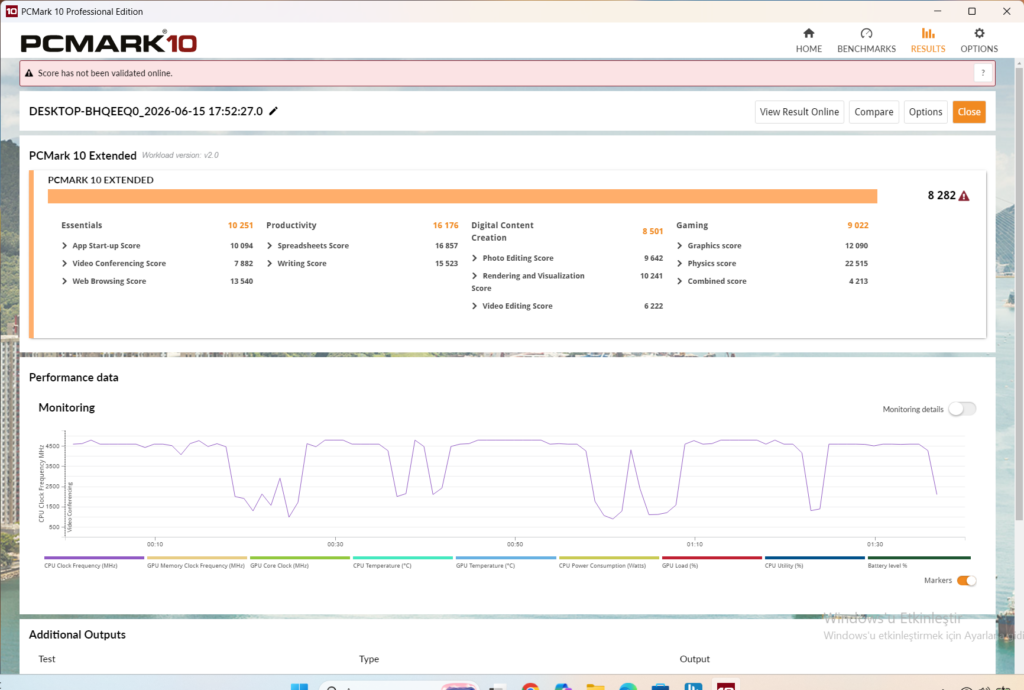Turn off the Markers switch
Viewport: 1024px width, 690px height.
point(967,580)
